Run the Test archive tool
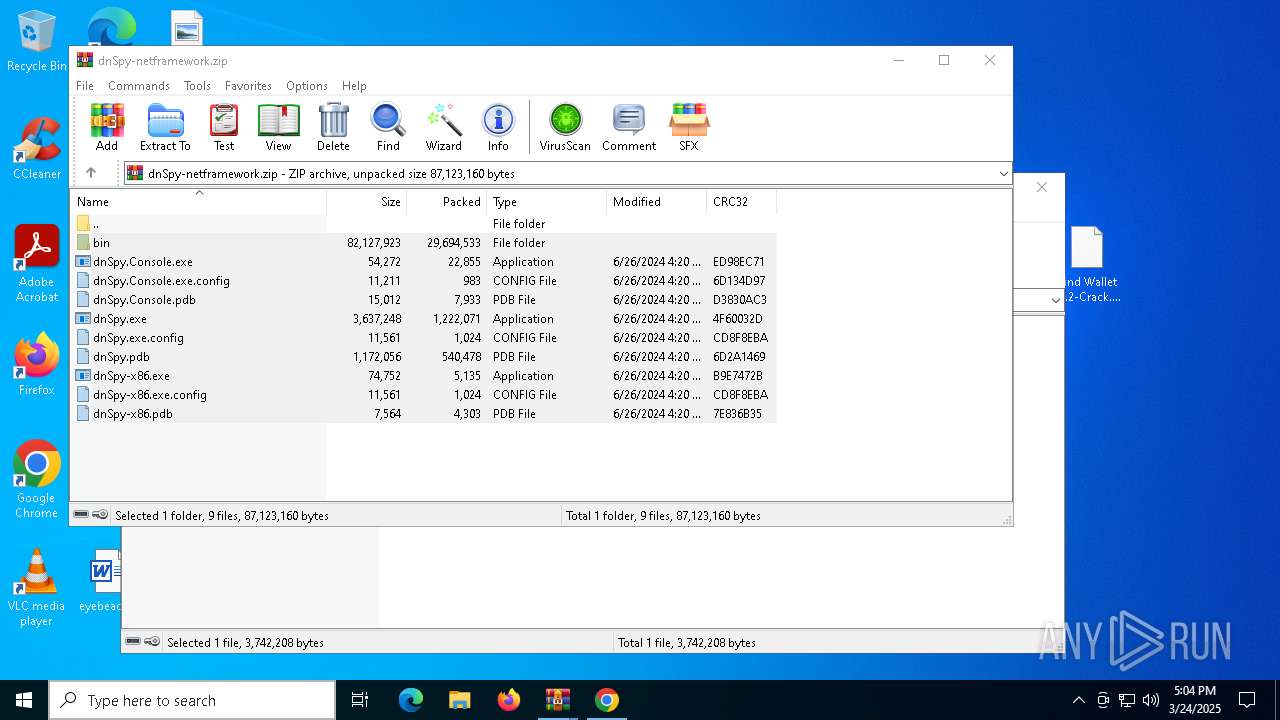This screenshot has height=720, width=1280. [x=224, y=127]
